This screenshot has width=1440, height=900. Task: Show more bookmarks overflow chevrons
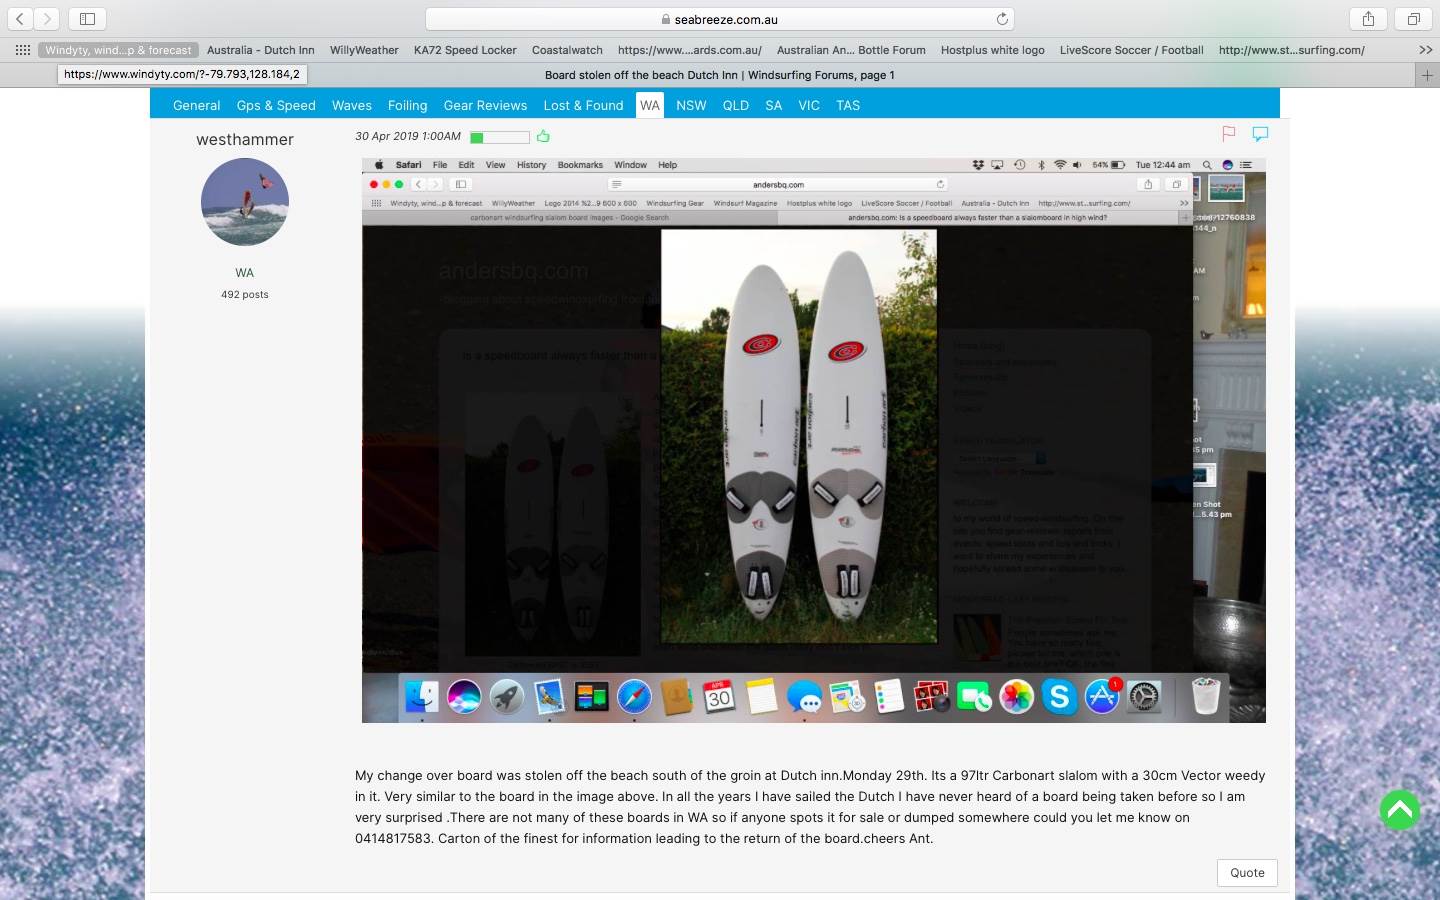pyautogui.click(x=1425, y=50)
